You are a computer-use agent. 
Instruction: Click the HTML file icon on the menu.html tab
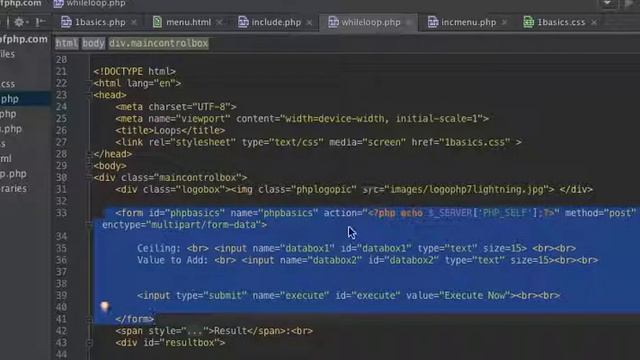click(157, 22)
